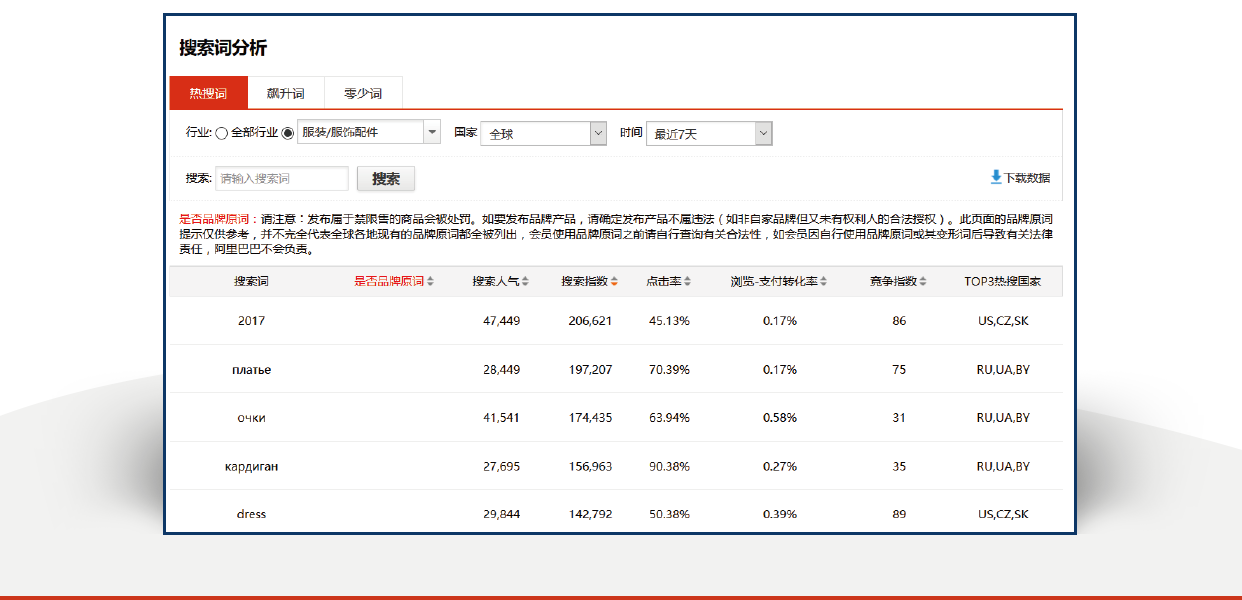This screenshot has height=600, width=1242.
Task: Open the 时间 dropdown showing 最近7天
Action: point(709,133)
